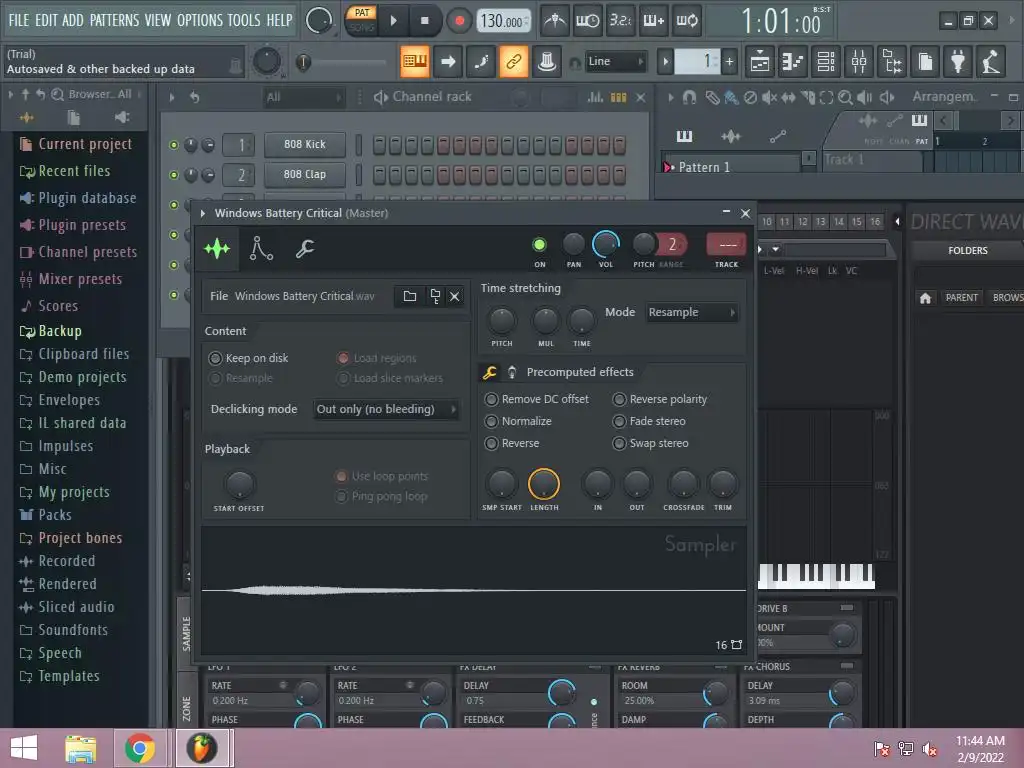
Task: Open FL Studio from the Windows taskbar
Action: [x=202, y=748]
